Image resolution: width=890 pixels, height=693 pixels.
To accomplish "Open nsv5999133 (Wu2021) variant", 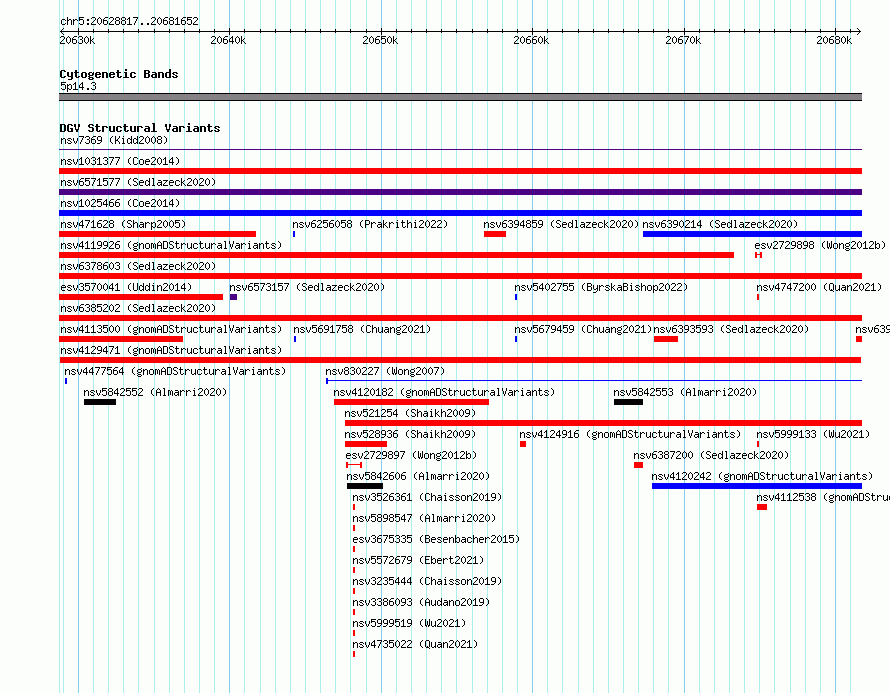I will click(813, 434).
